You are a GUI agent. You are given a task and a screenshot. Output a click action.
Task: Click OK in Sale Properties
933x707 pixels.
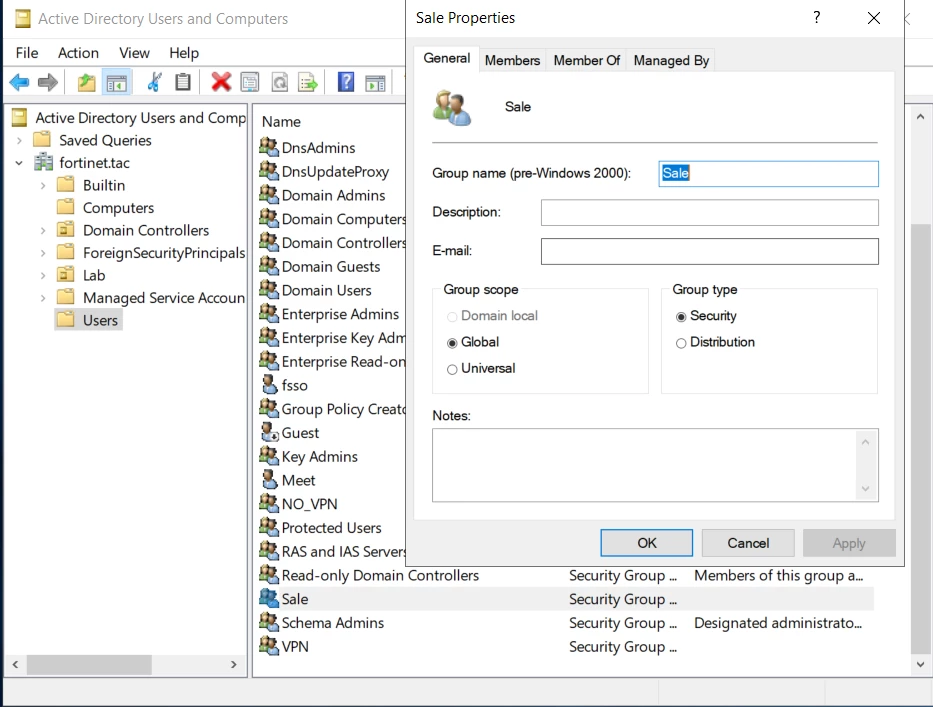(646, 543)
